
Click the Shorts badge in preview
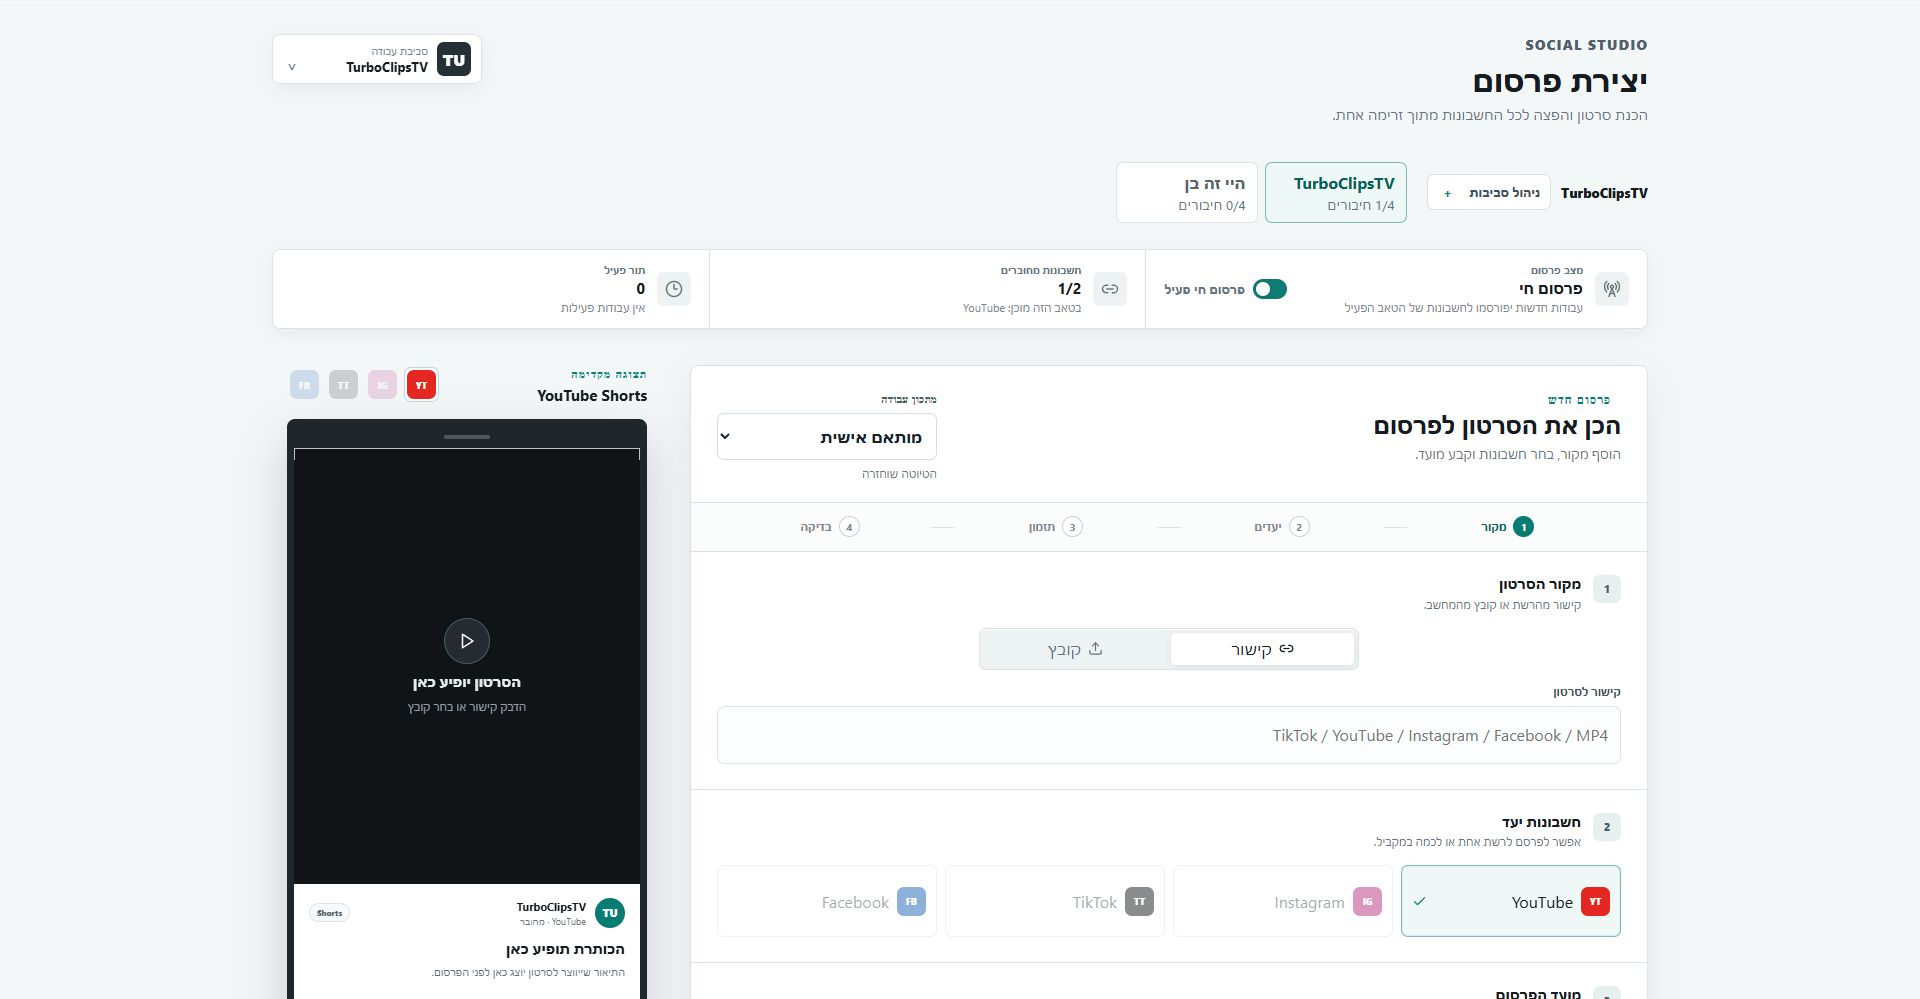pos(330,913)
